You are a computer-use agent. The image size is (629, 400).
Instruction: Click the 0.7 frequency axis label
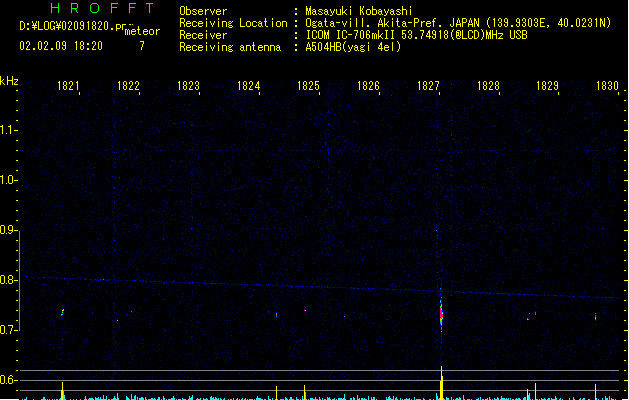coord(8,330)
